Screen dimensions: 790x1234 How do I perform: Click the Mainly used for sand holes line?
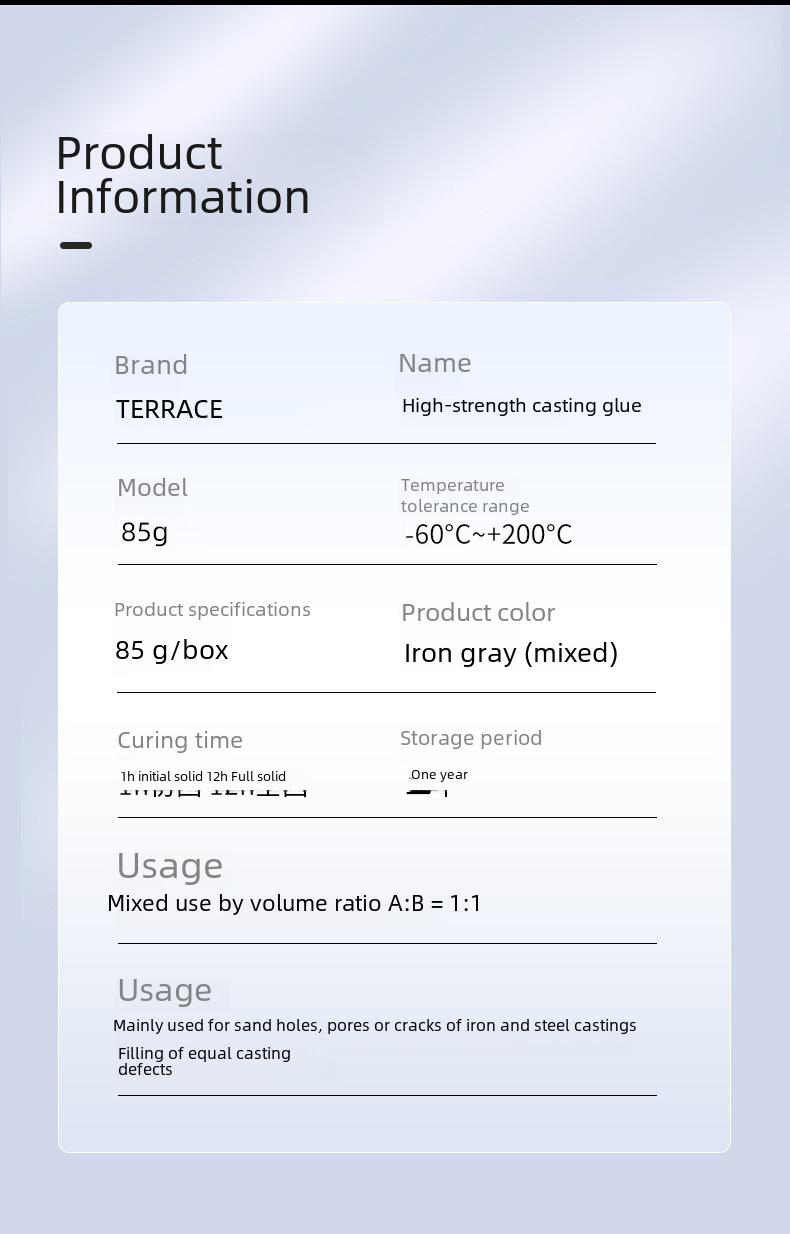374,1025
